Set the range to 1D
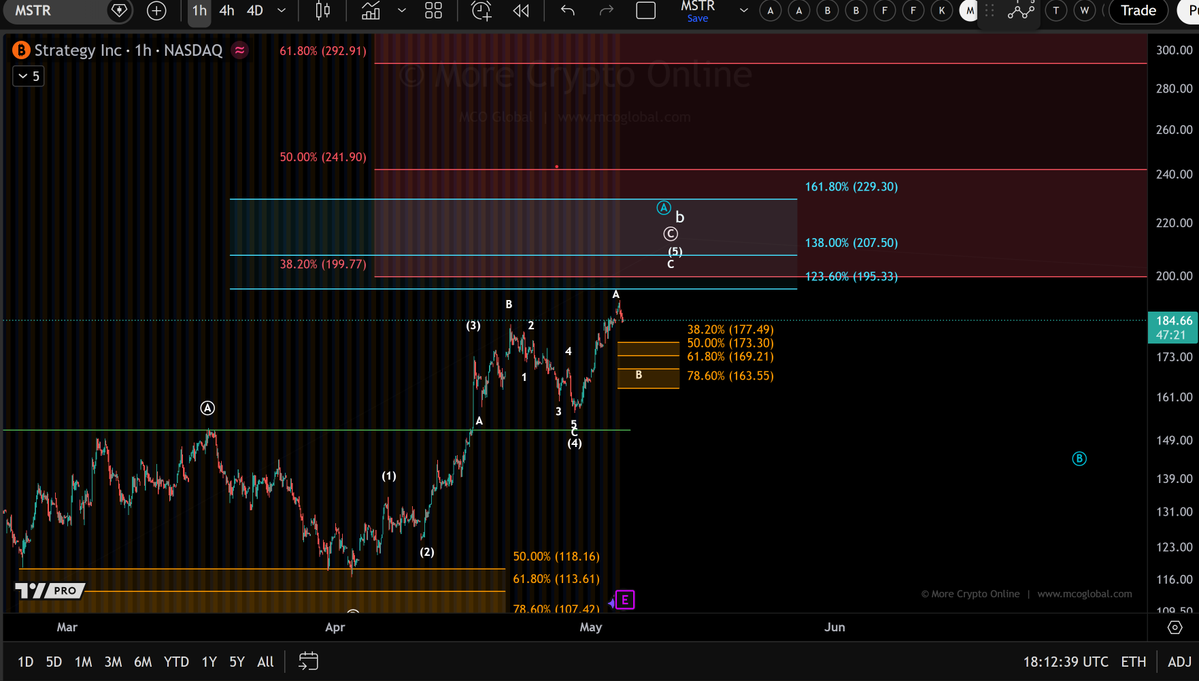Screen dimensions: 1199x681 25,662
